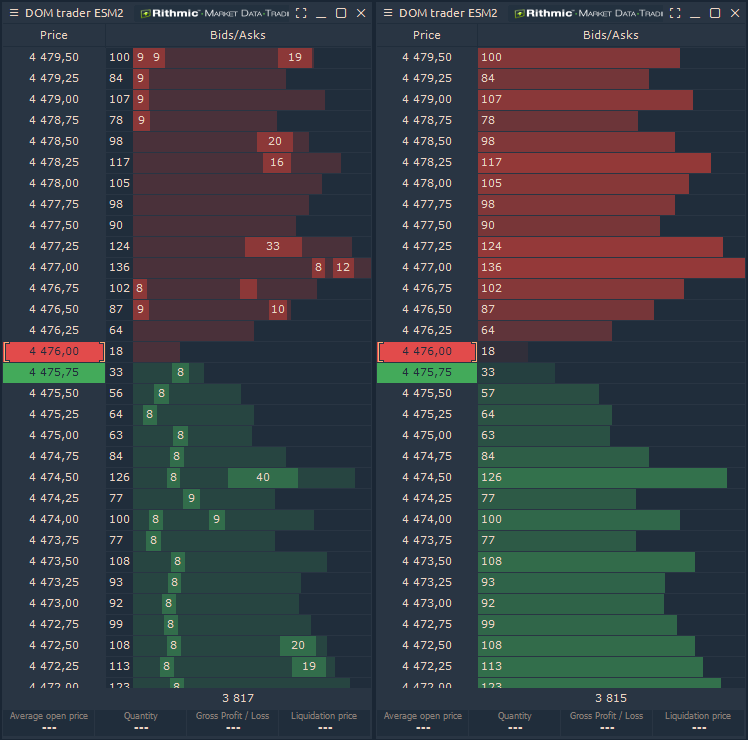Image resolution: width=749 pixels, height=740 pixels.
Task: Click the 136 ask bar in the right panel
Action: [x=611, y=267]
